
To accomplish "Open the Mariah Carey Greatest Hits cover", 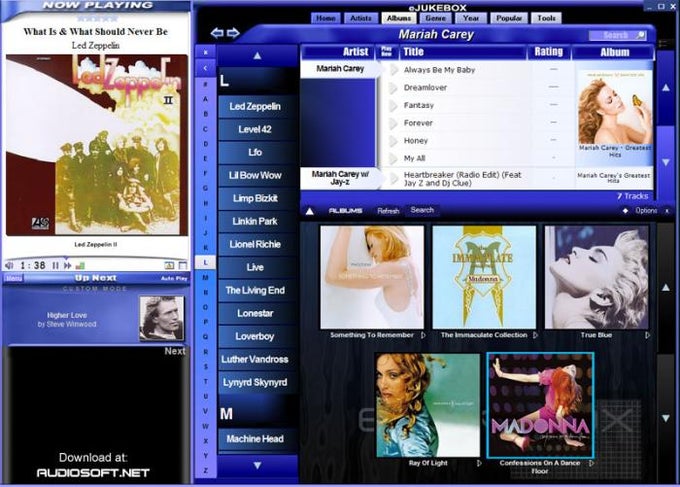I will 614,107.
